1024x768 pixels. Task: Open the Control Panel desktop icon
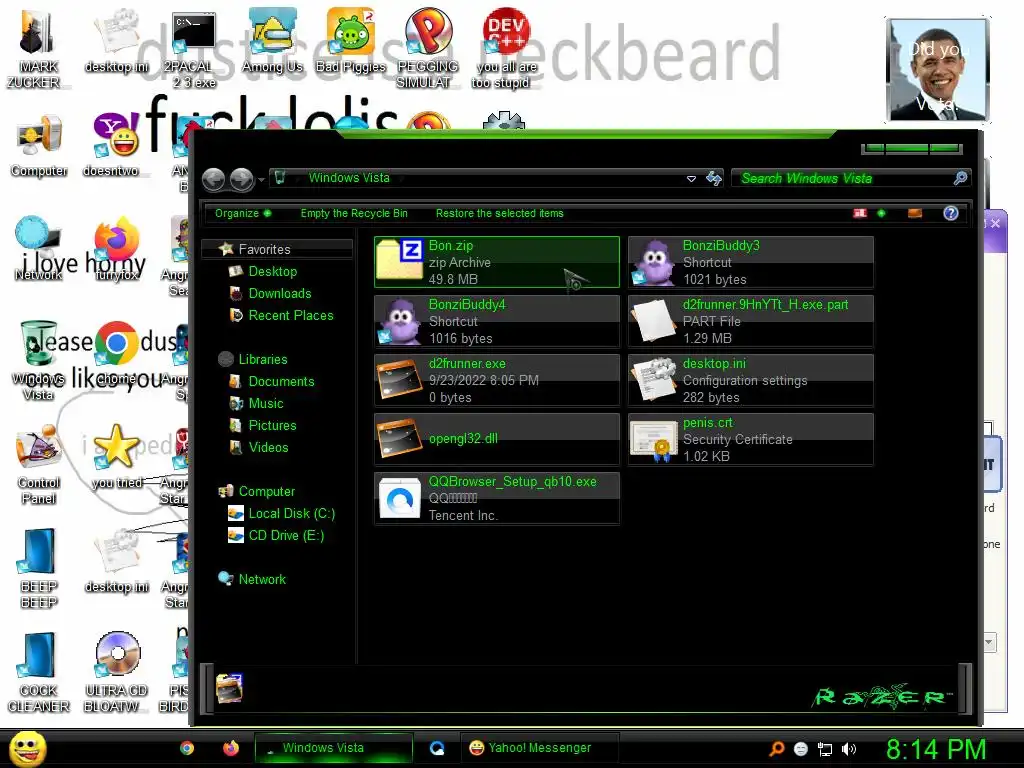tap(39, 465)
